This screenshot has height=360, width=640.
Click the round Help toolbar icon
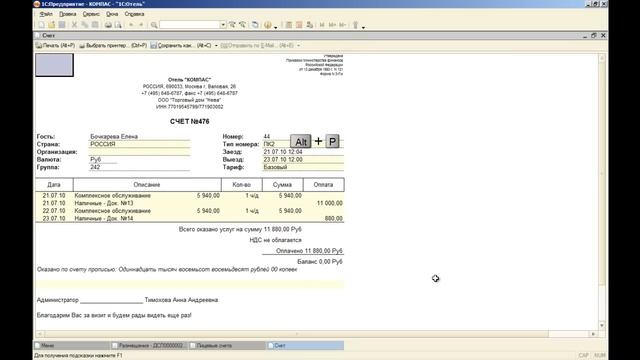(267, 25)
